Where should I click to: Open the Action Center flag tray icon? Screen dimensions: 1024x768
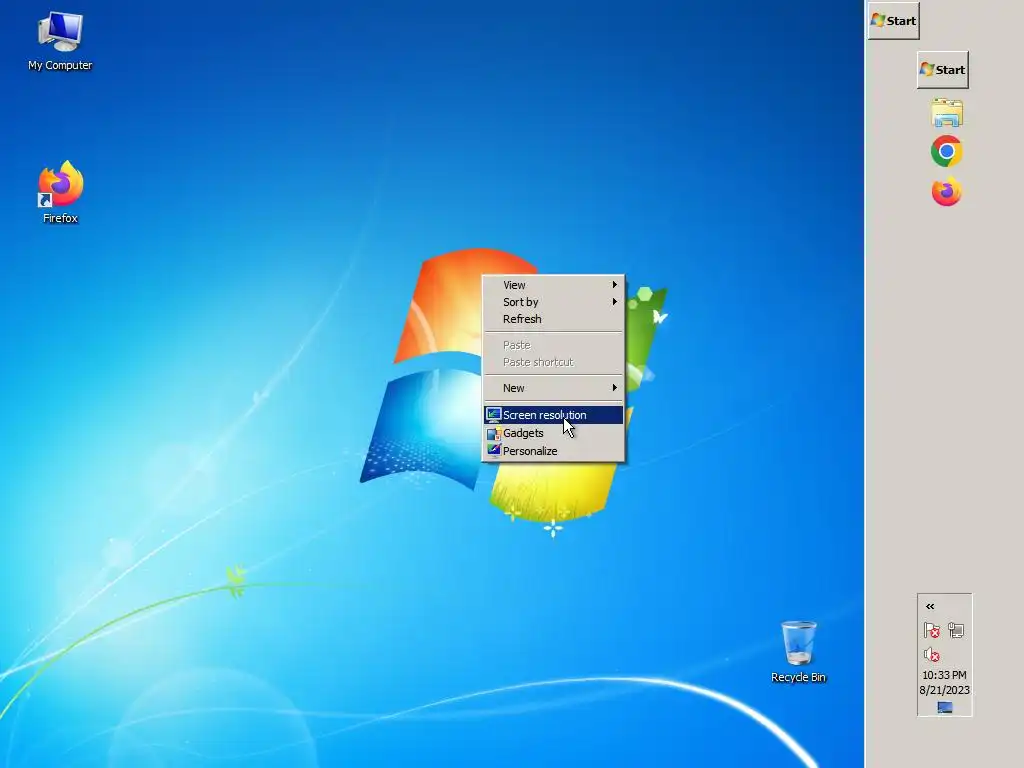pos(932,630)
